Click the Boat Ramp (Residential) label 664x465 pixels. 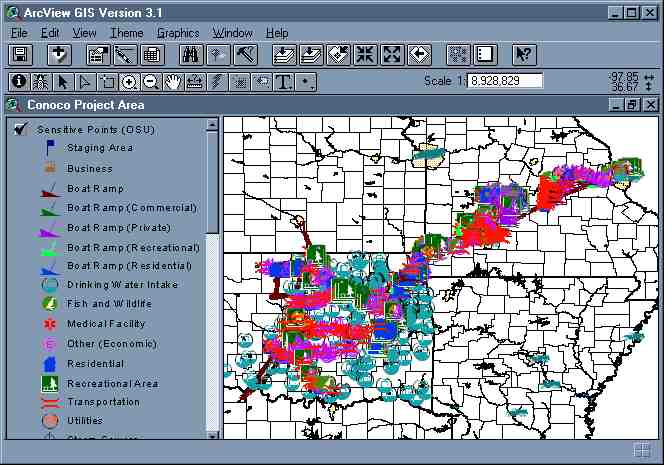pyautogui.click(x=129, y=266)
